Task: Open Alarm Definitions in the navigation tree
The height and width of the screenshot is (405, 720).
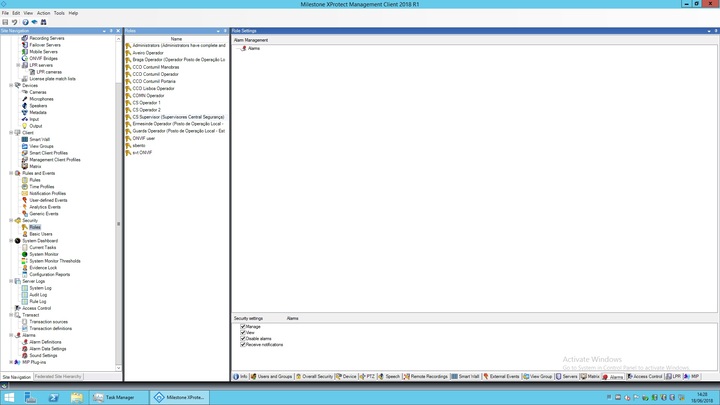Action: (x=45, y=342)
